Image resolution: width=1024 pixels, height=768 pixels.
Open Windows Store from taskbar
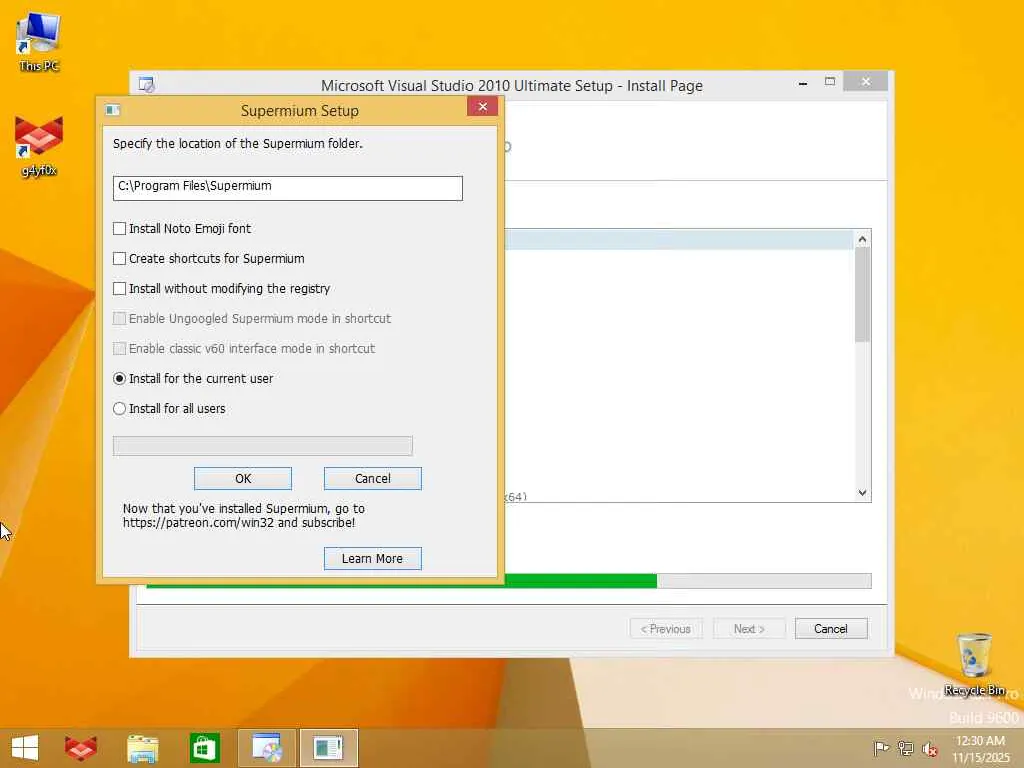204,748
